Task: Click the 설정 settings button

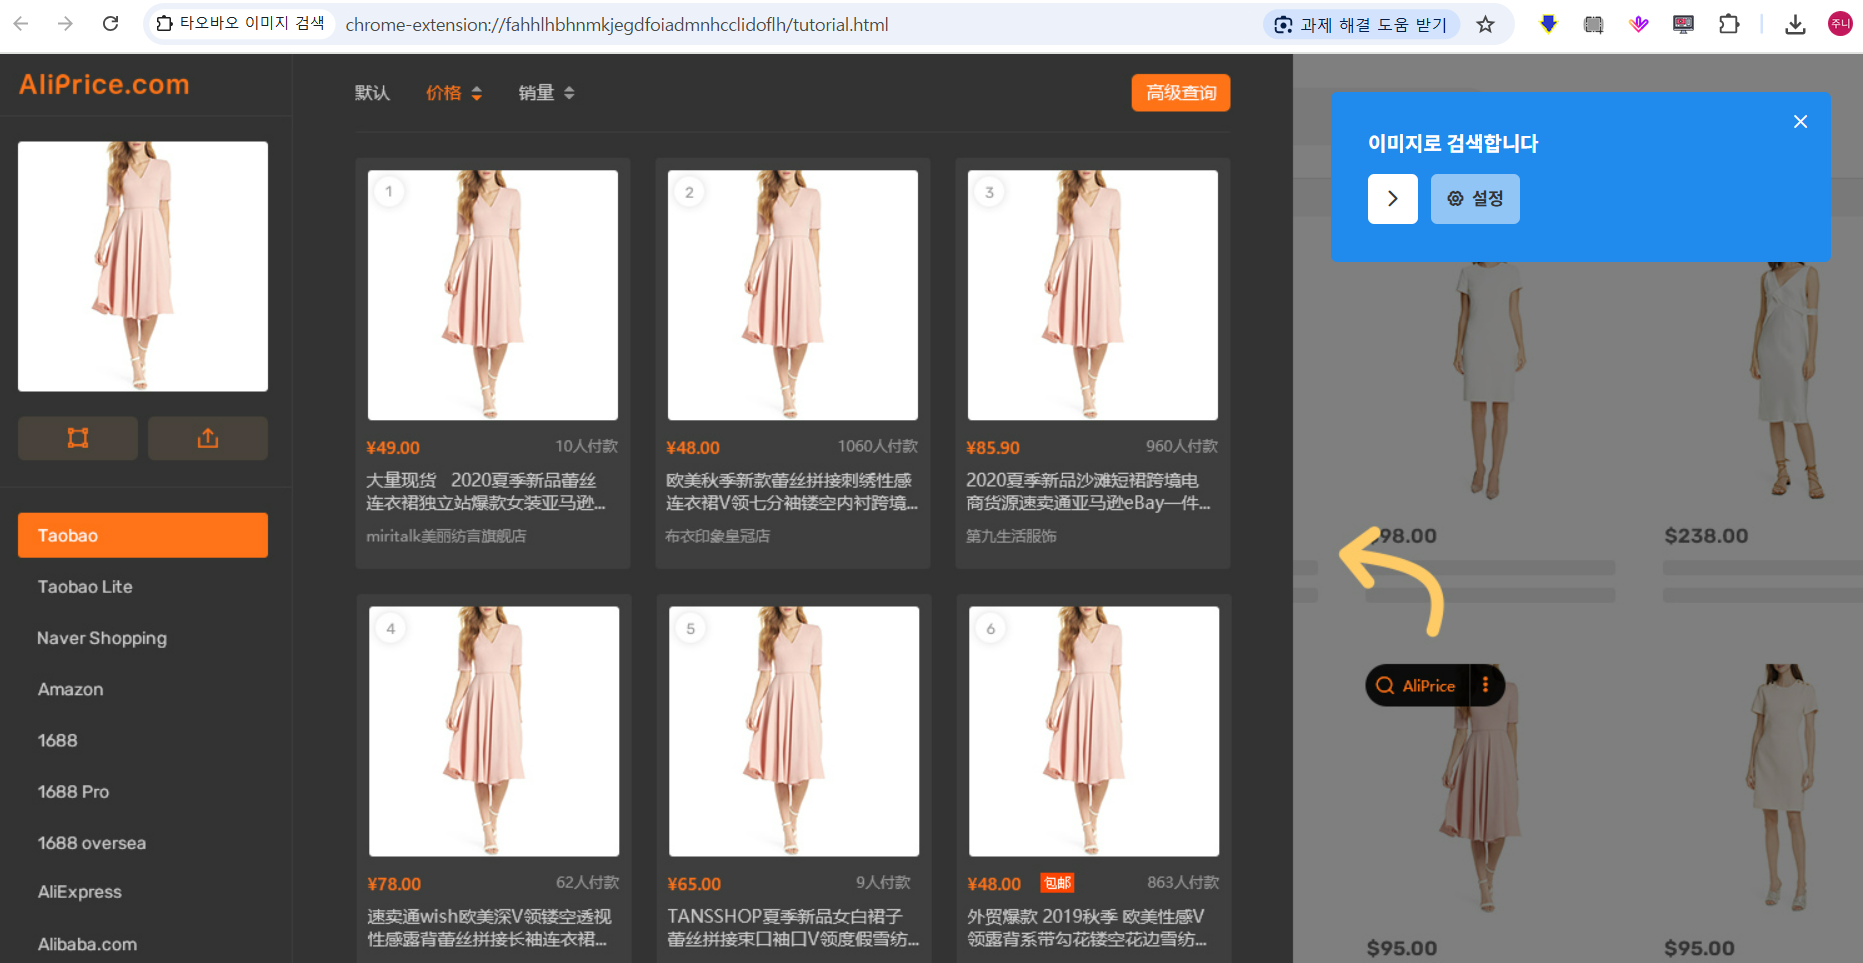Action: pos(1475,199)
